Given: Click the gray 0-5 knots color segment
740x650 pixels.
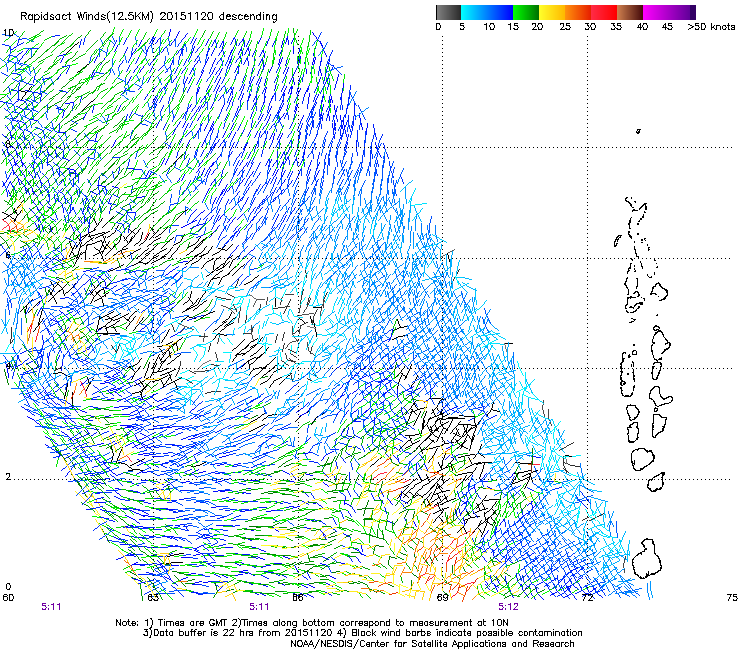Looking at the screenshot, I should 448,12.
